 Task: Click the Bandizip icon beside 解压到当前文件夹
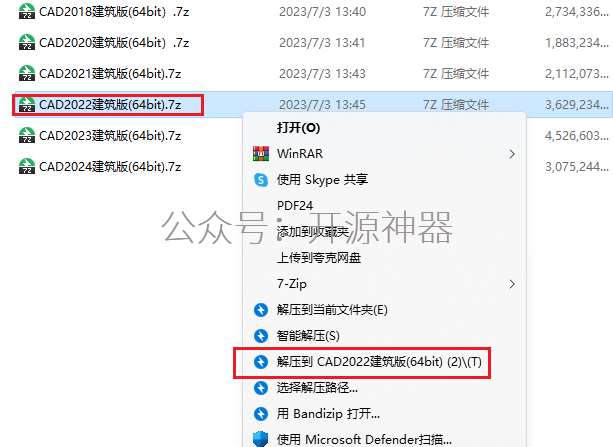pos(261,310)
